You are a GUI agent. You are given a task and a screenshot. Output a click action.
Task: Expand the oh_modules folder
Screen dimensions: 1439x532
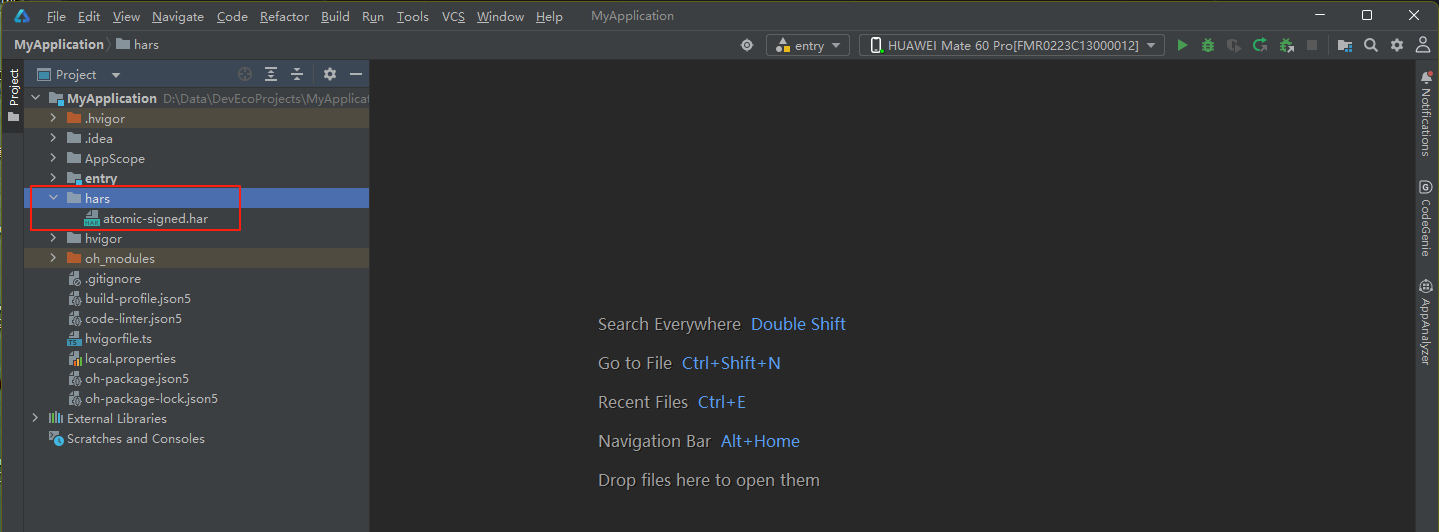pos(53,258)
